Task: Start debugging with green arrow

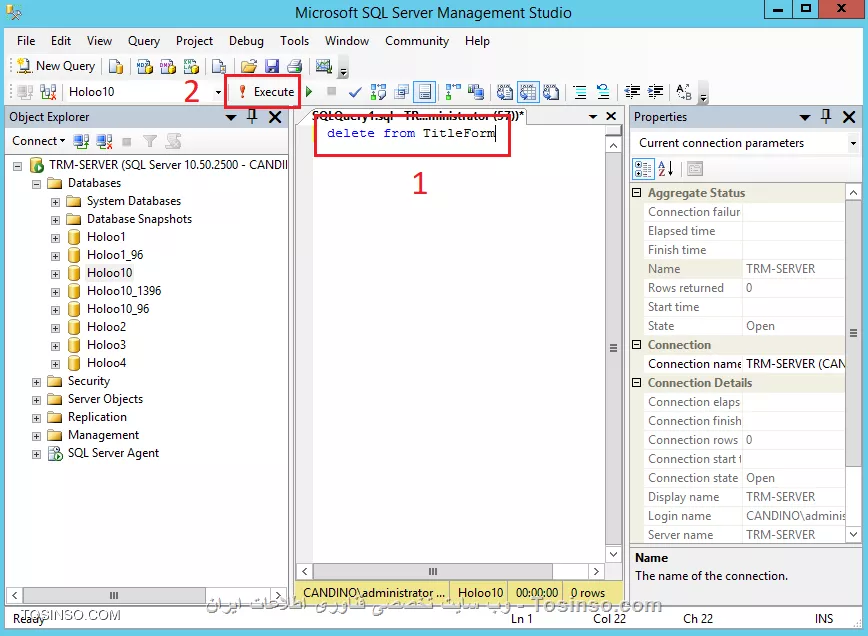Action: [x=309, y=92]
